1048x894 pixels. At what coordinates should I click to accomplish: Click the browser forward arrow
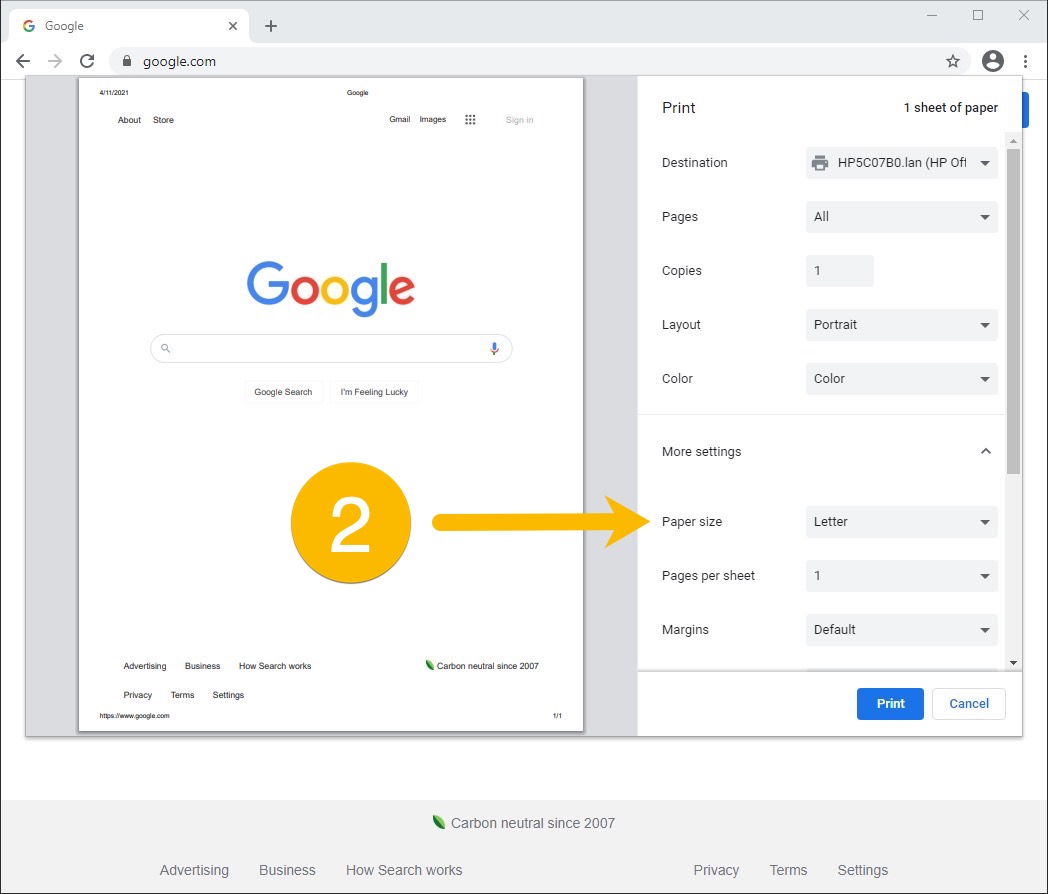coord(55,61)
